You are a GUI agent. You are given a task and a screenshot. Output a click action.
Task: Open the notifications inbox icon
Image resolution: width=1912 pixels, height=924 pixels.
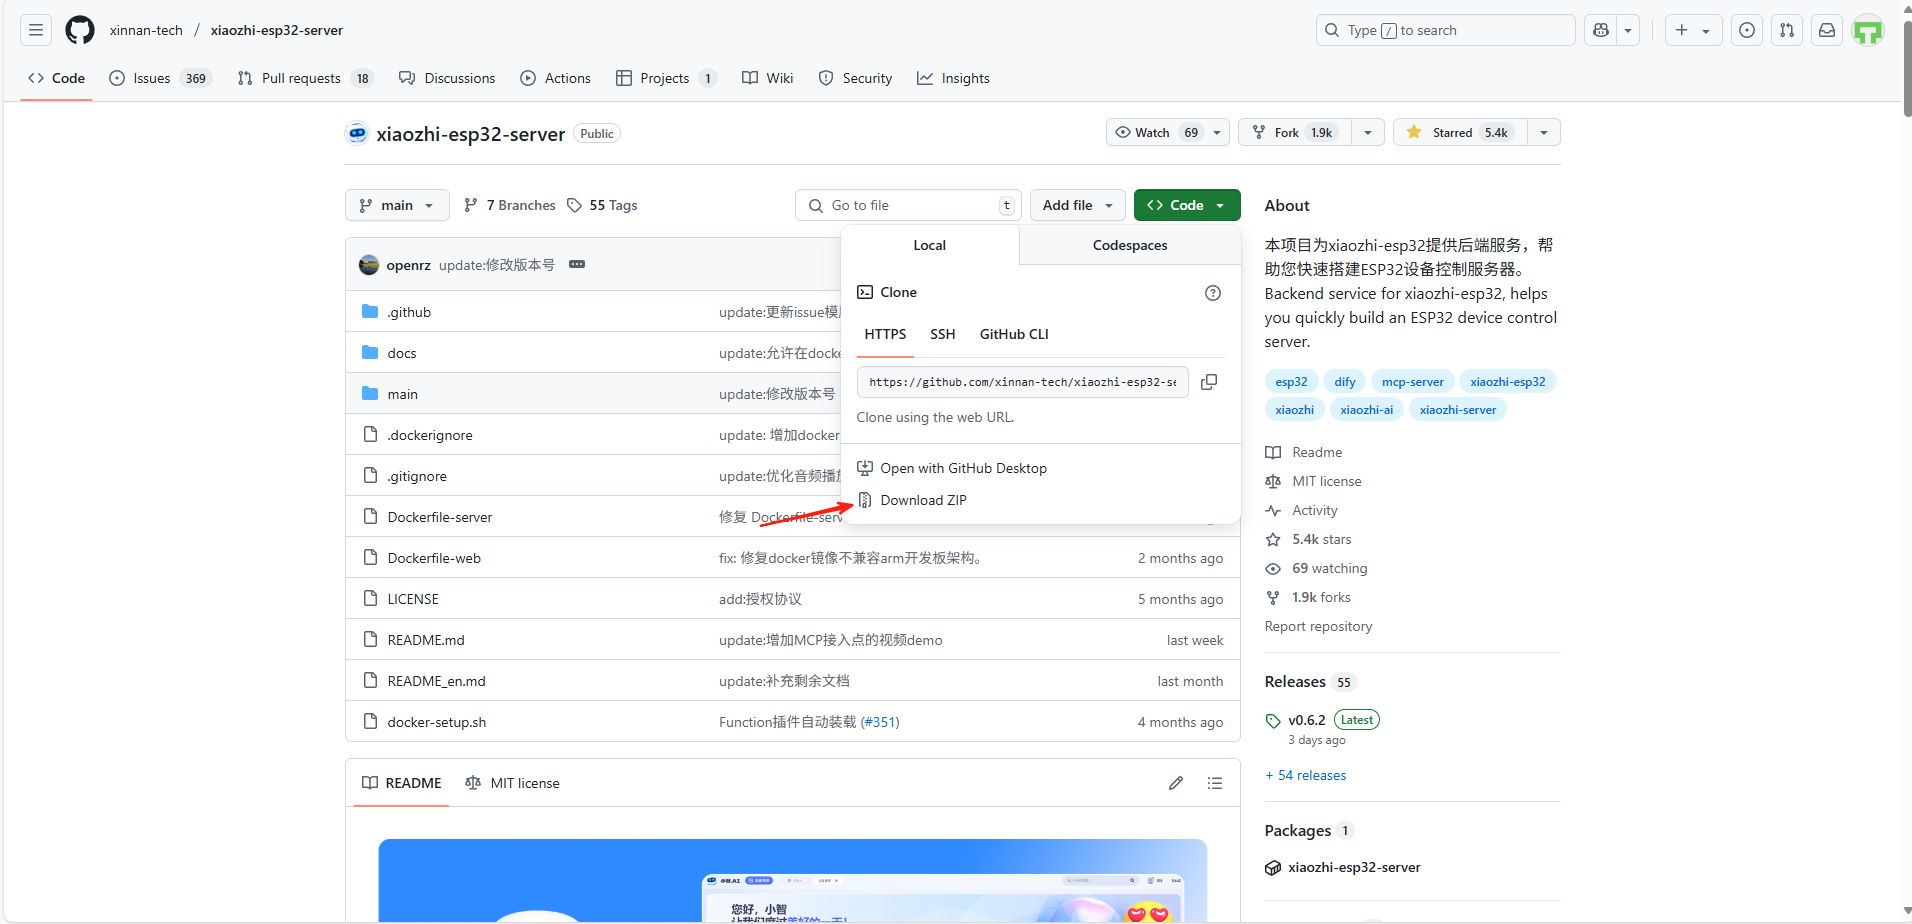point(1827,30)
